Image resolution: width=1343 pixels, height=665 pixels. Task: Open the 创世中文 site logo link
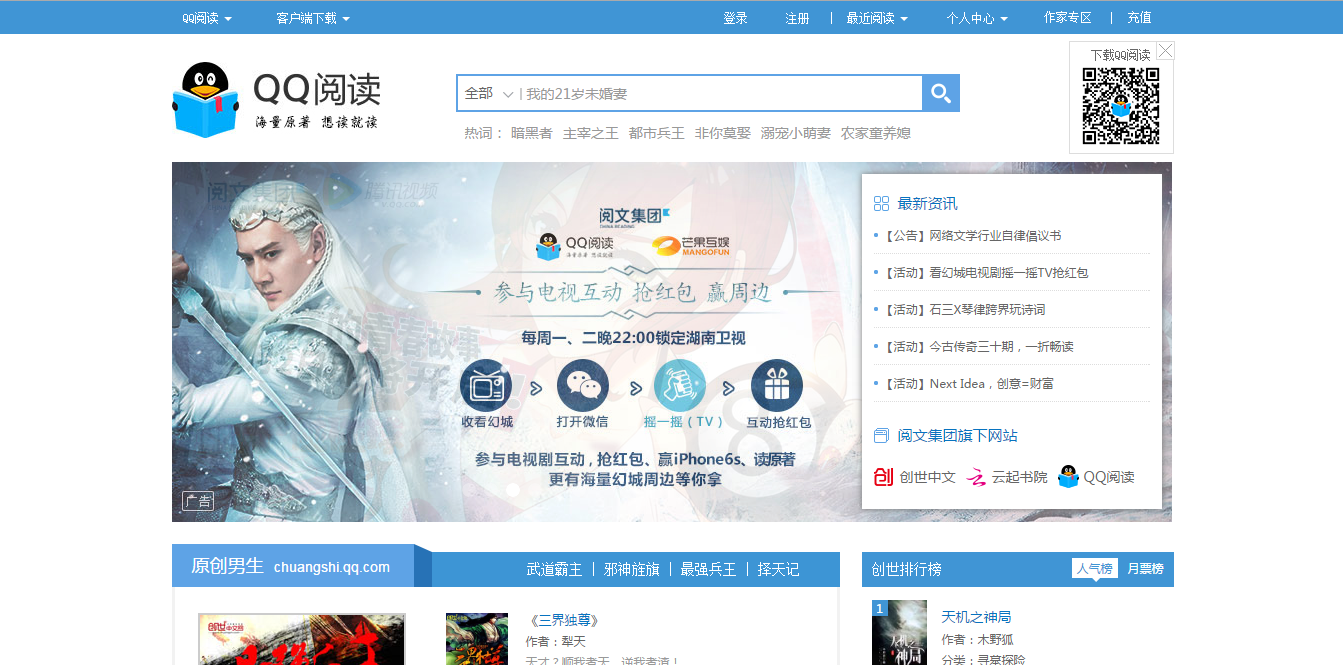click(x=915, y=477)
